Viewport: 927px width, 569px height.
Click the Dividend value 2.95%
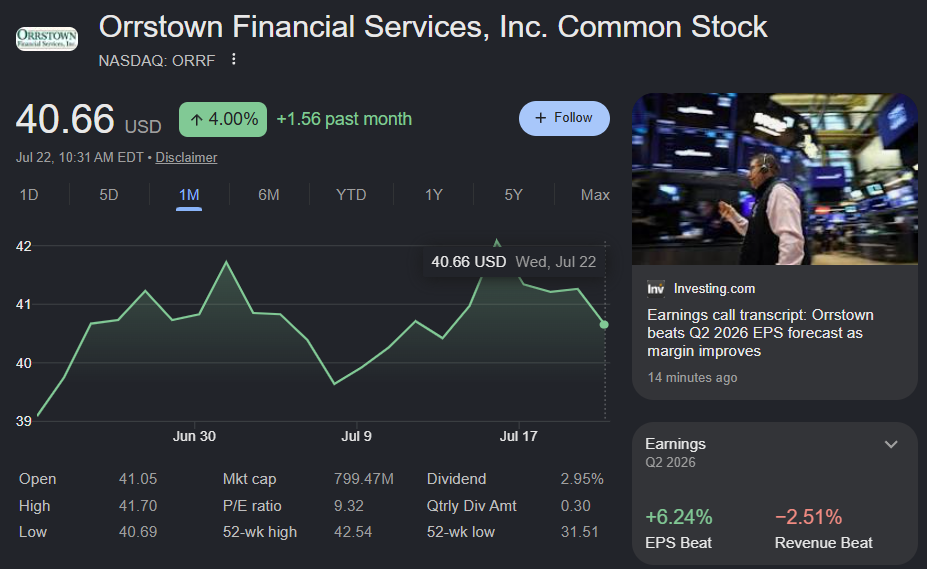[x=582, y=479]
